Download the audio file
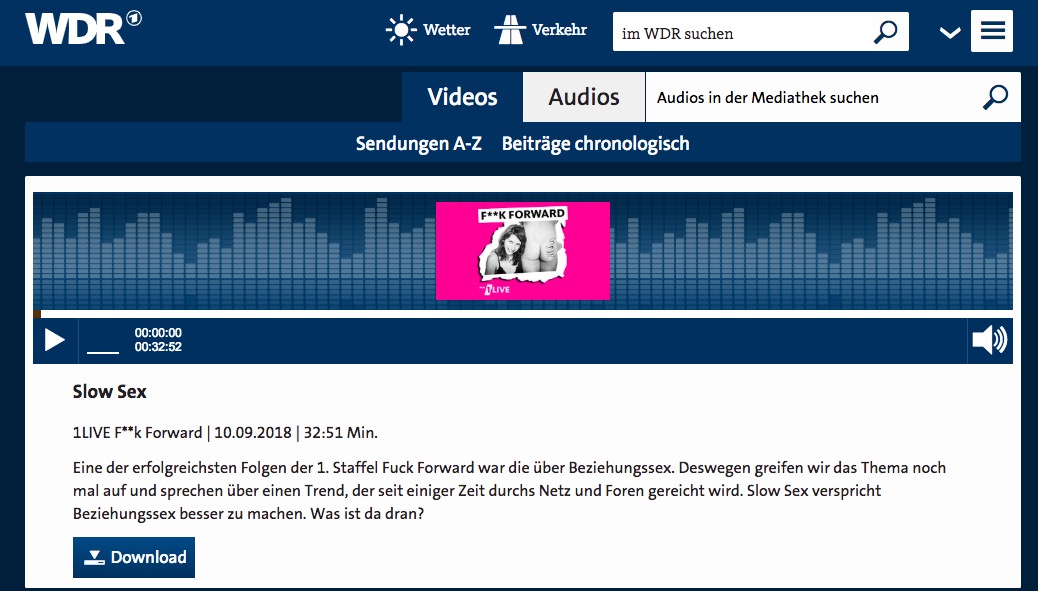Viewport: 1038px width, 591px height. 134,557
